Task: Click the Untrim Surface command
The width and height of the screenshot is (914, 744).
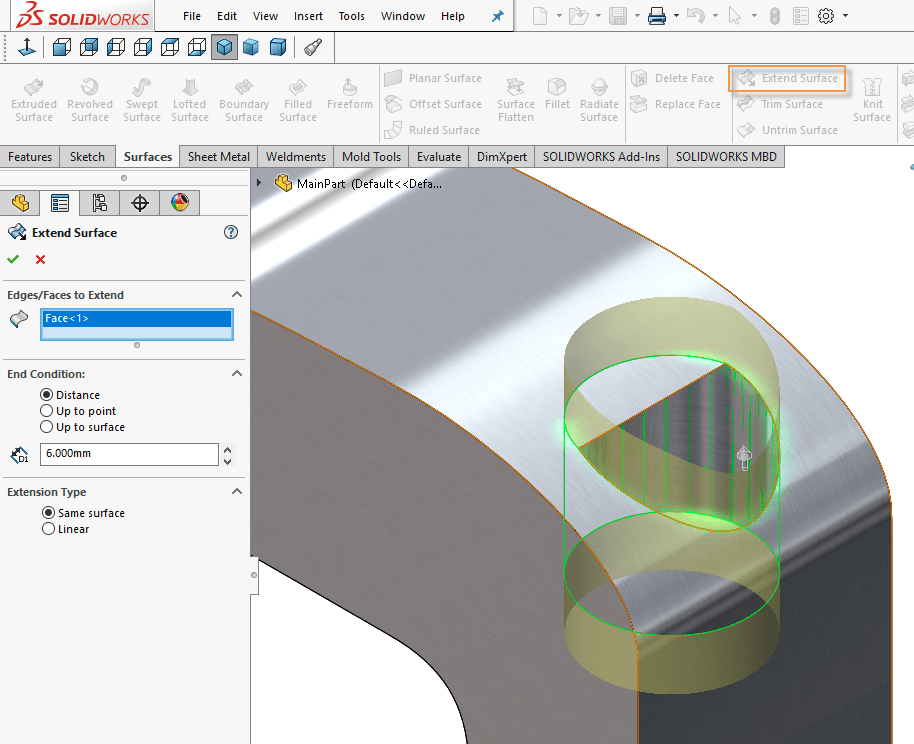Action: [788, 129]
